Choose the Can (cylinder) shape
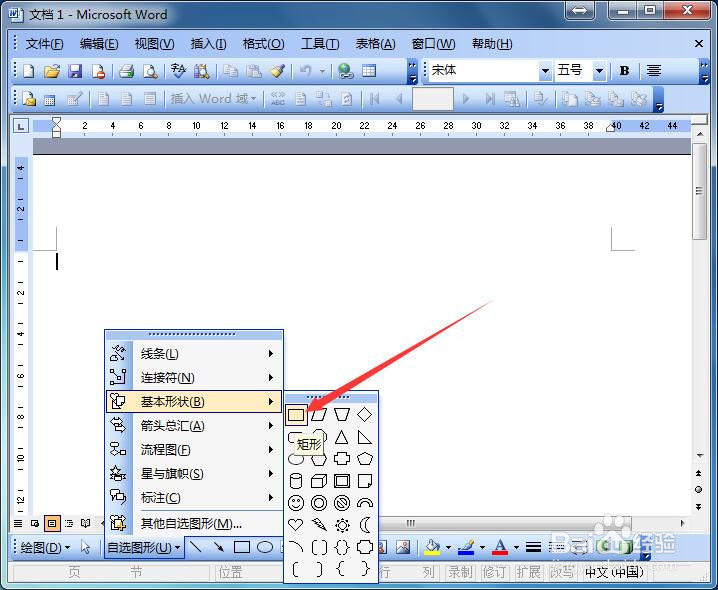This screenshot has width=718, height=590. 296,481
